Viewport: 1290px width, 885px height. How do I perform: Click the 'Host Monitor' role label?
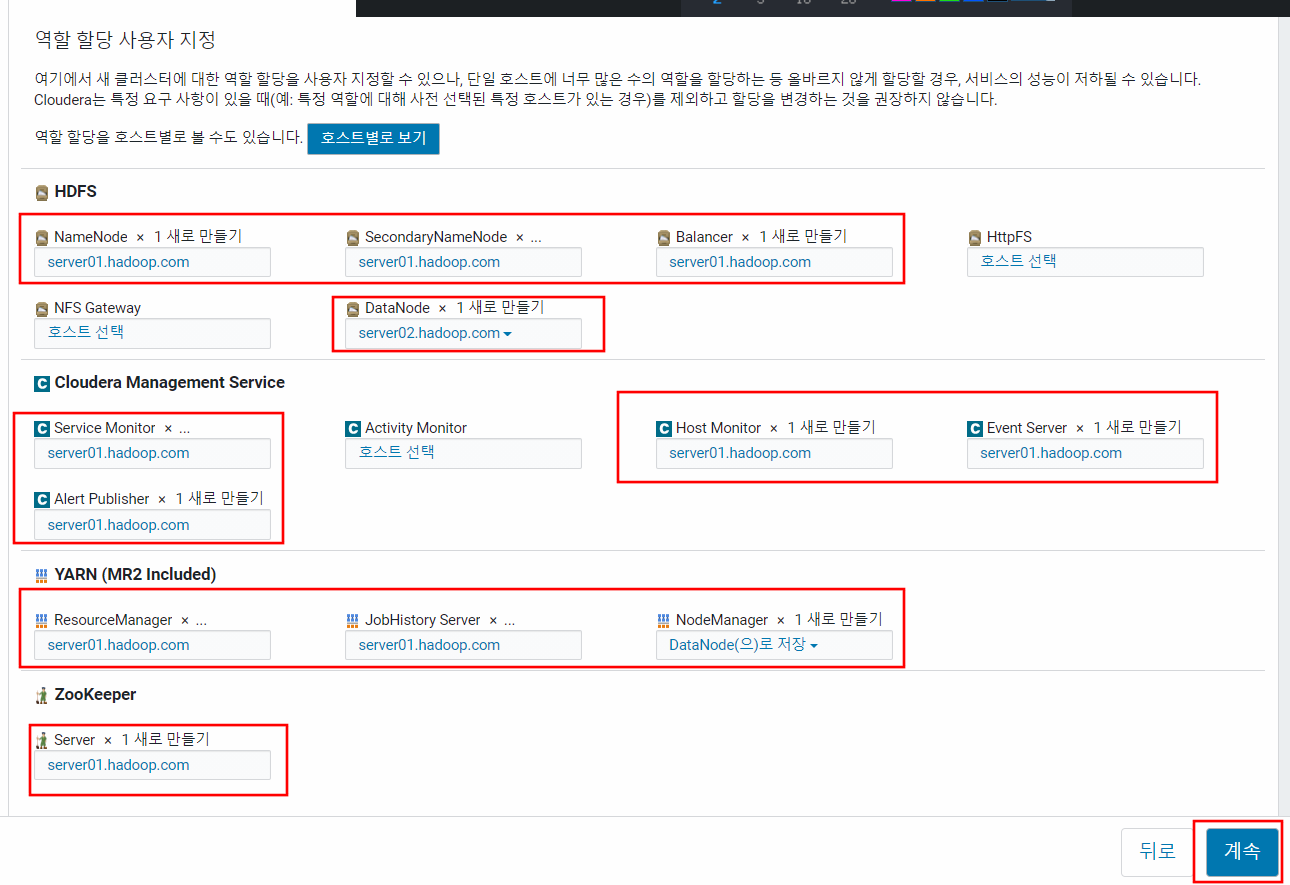719,429
